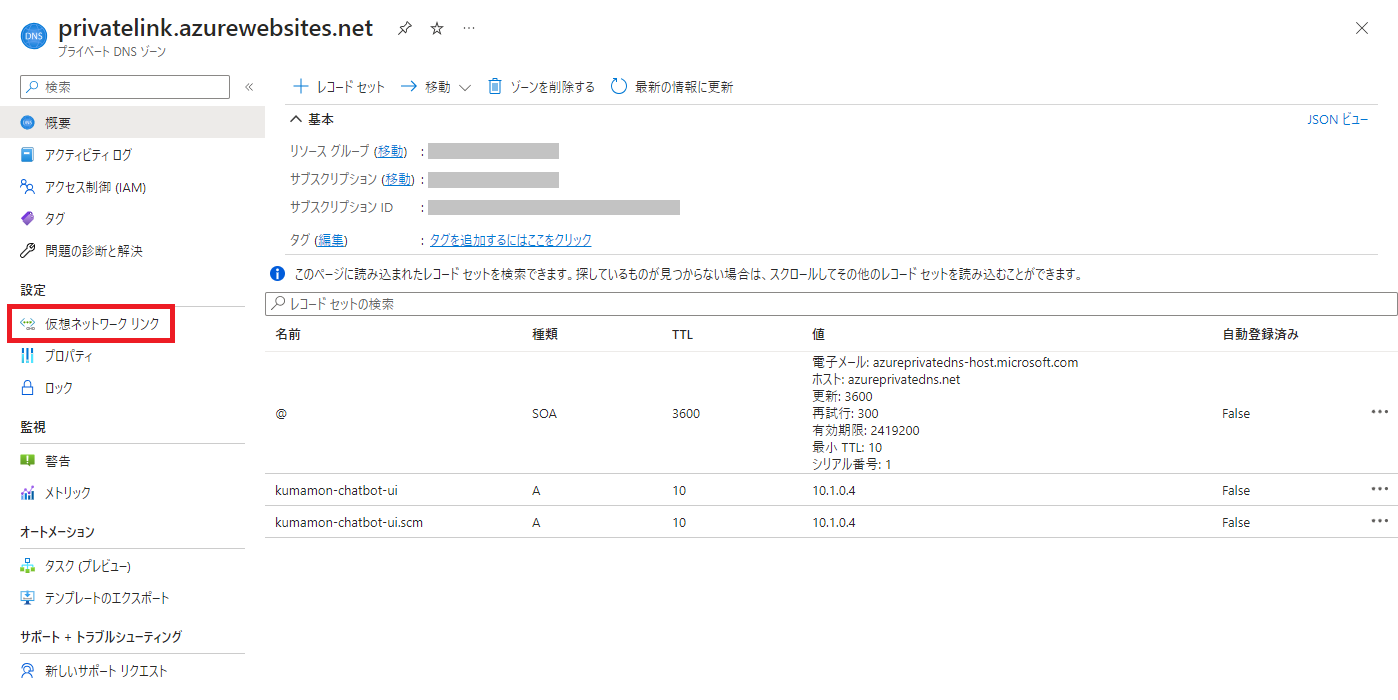Screen dimensions: 1398x700
Task: Click the レコード セットの検索 field
Action: (x=830, y=304)
